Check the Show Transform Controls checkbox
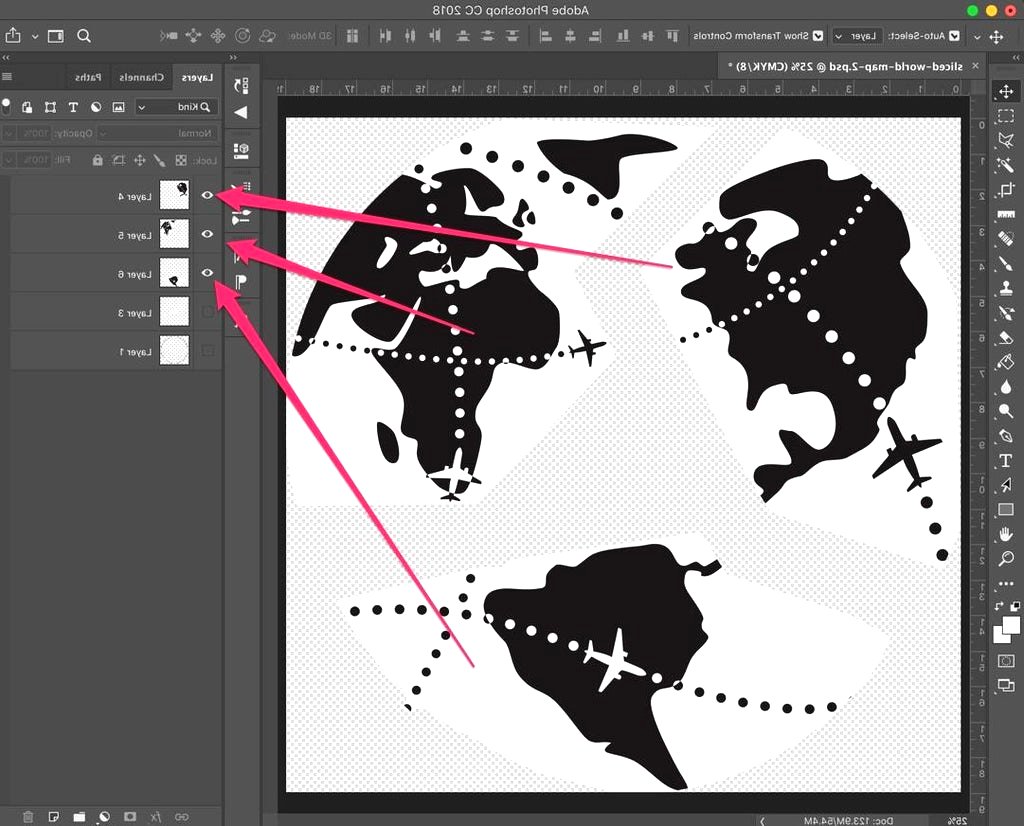Image resolution: width=1024 pixels, height=826 pixels. (818, 36)
